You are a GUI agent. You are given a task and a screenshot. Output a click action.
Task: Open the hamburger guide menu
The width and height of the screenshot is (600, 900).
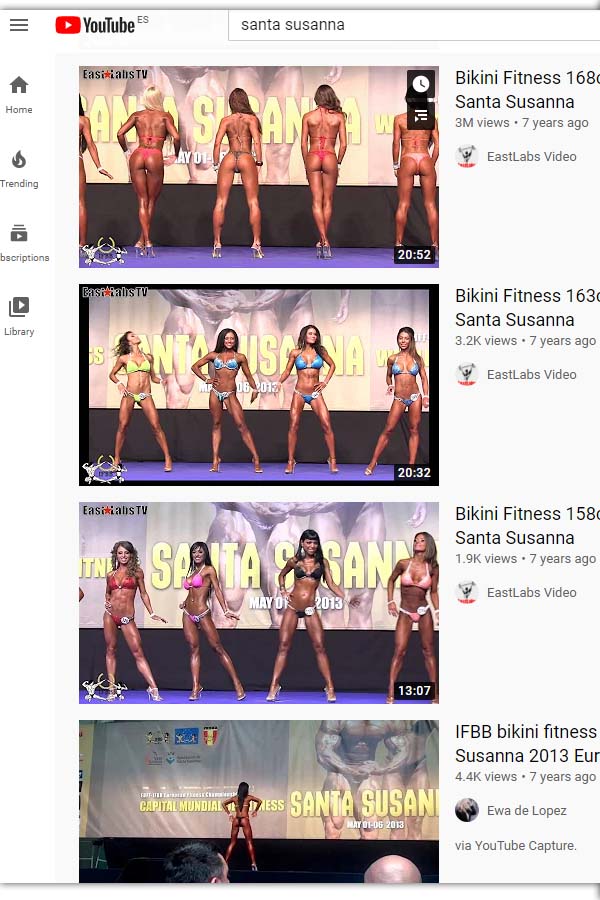click(x=19, y=25)
